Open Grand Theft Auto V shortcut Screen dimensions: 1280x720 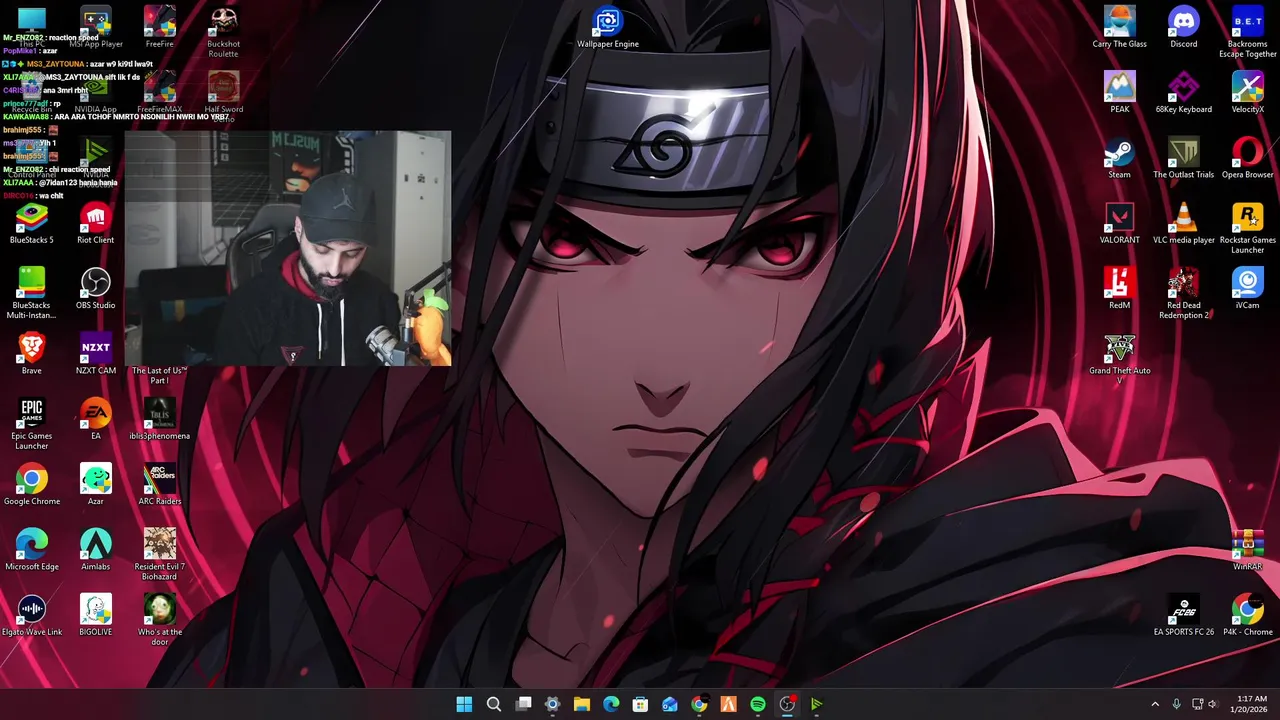1119,359
